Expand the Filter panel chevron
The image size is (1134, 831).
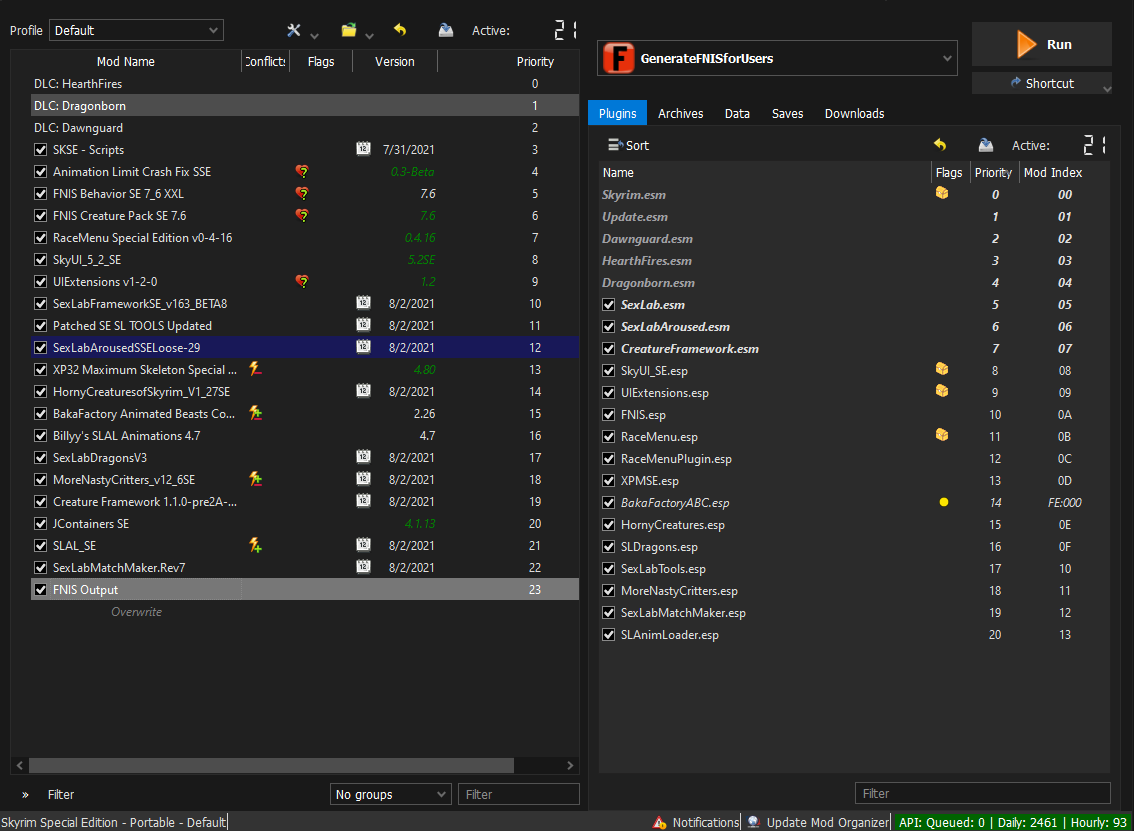click(x=25, y=794)
